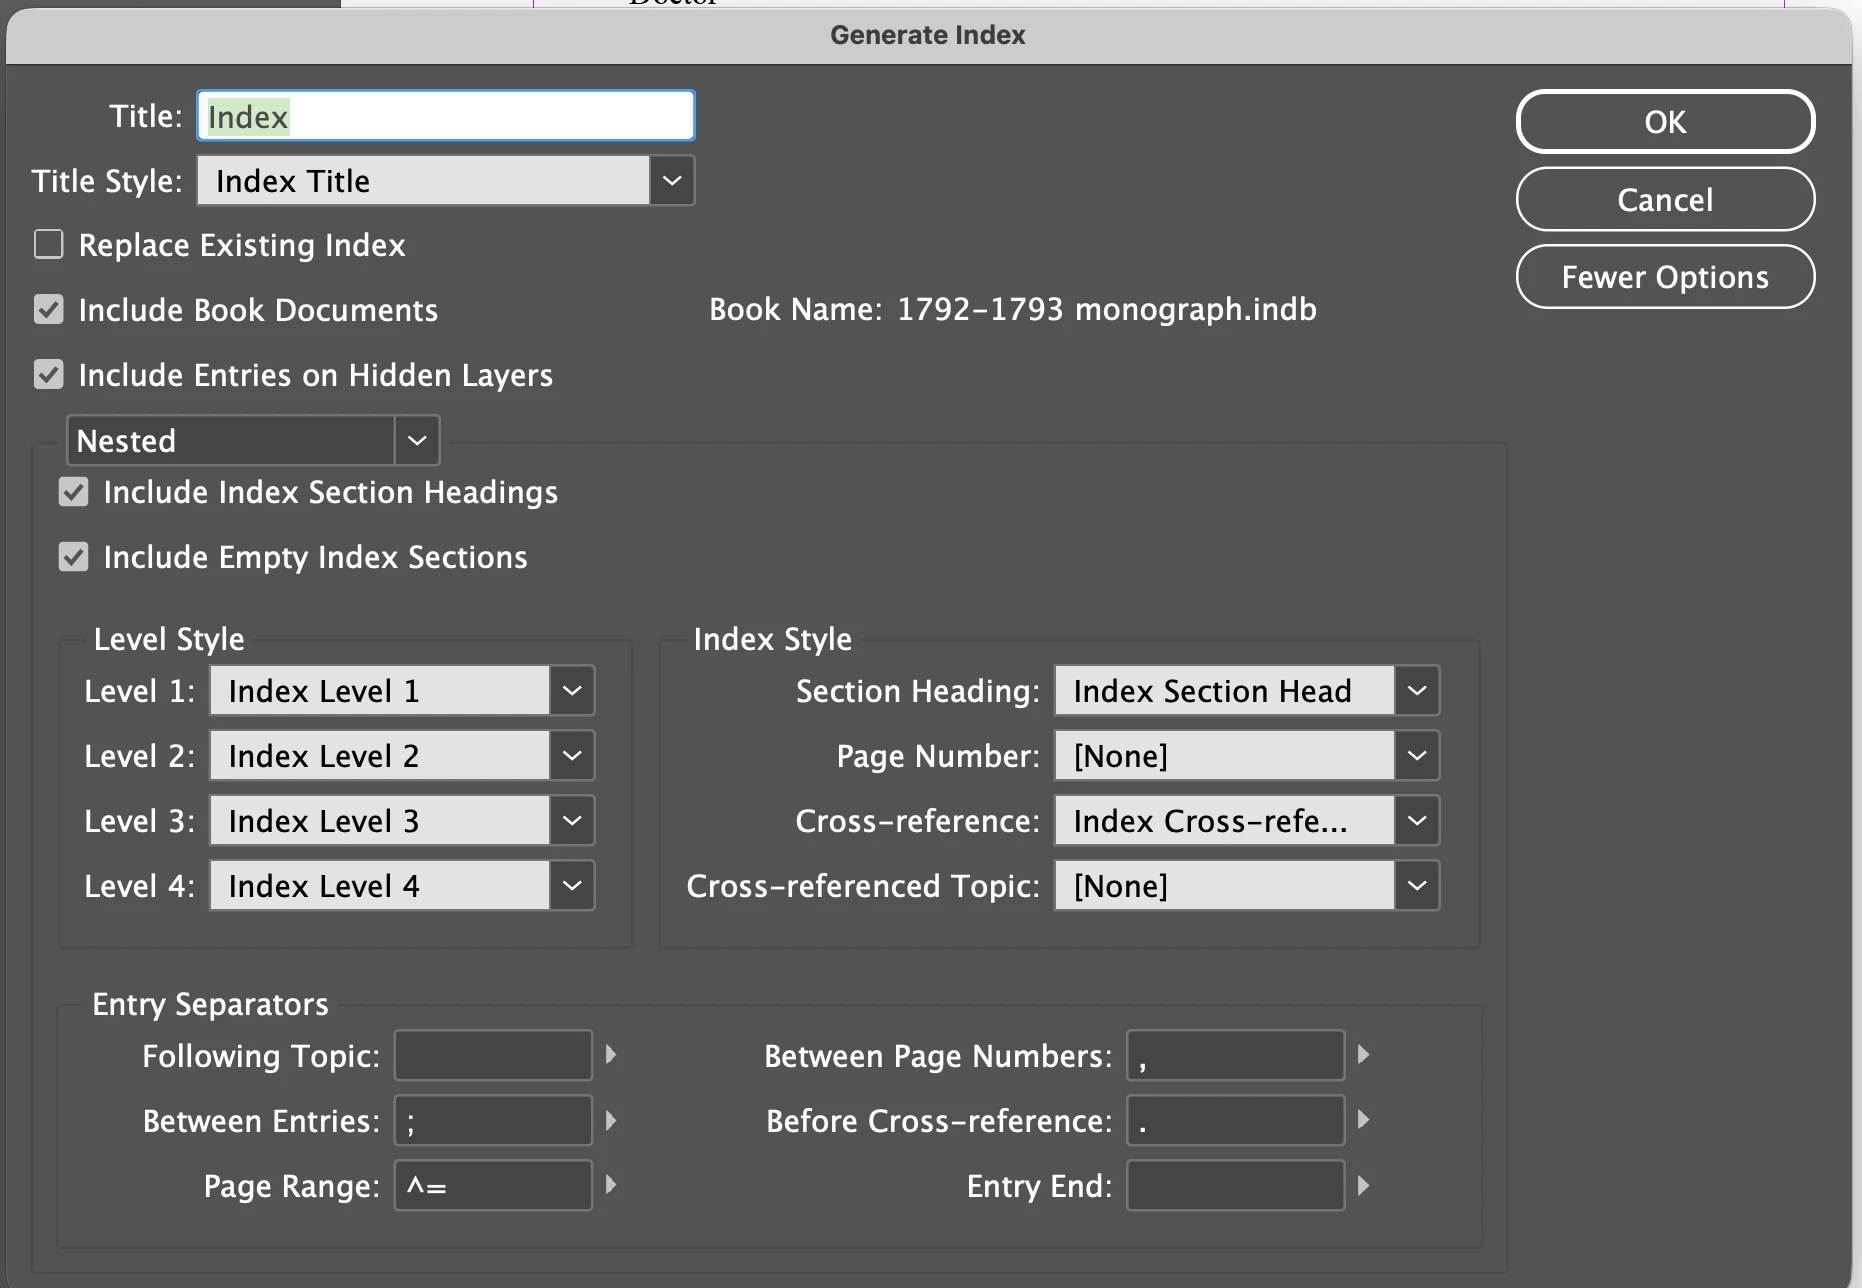
Task: Open Level 3 style dropdown
Action: pyautogui.click(x=402, y=821)
